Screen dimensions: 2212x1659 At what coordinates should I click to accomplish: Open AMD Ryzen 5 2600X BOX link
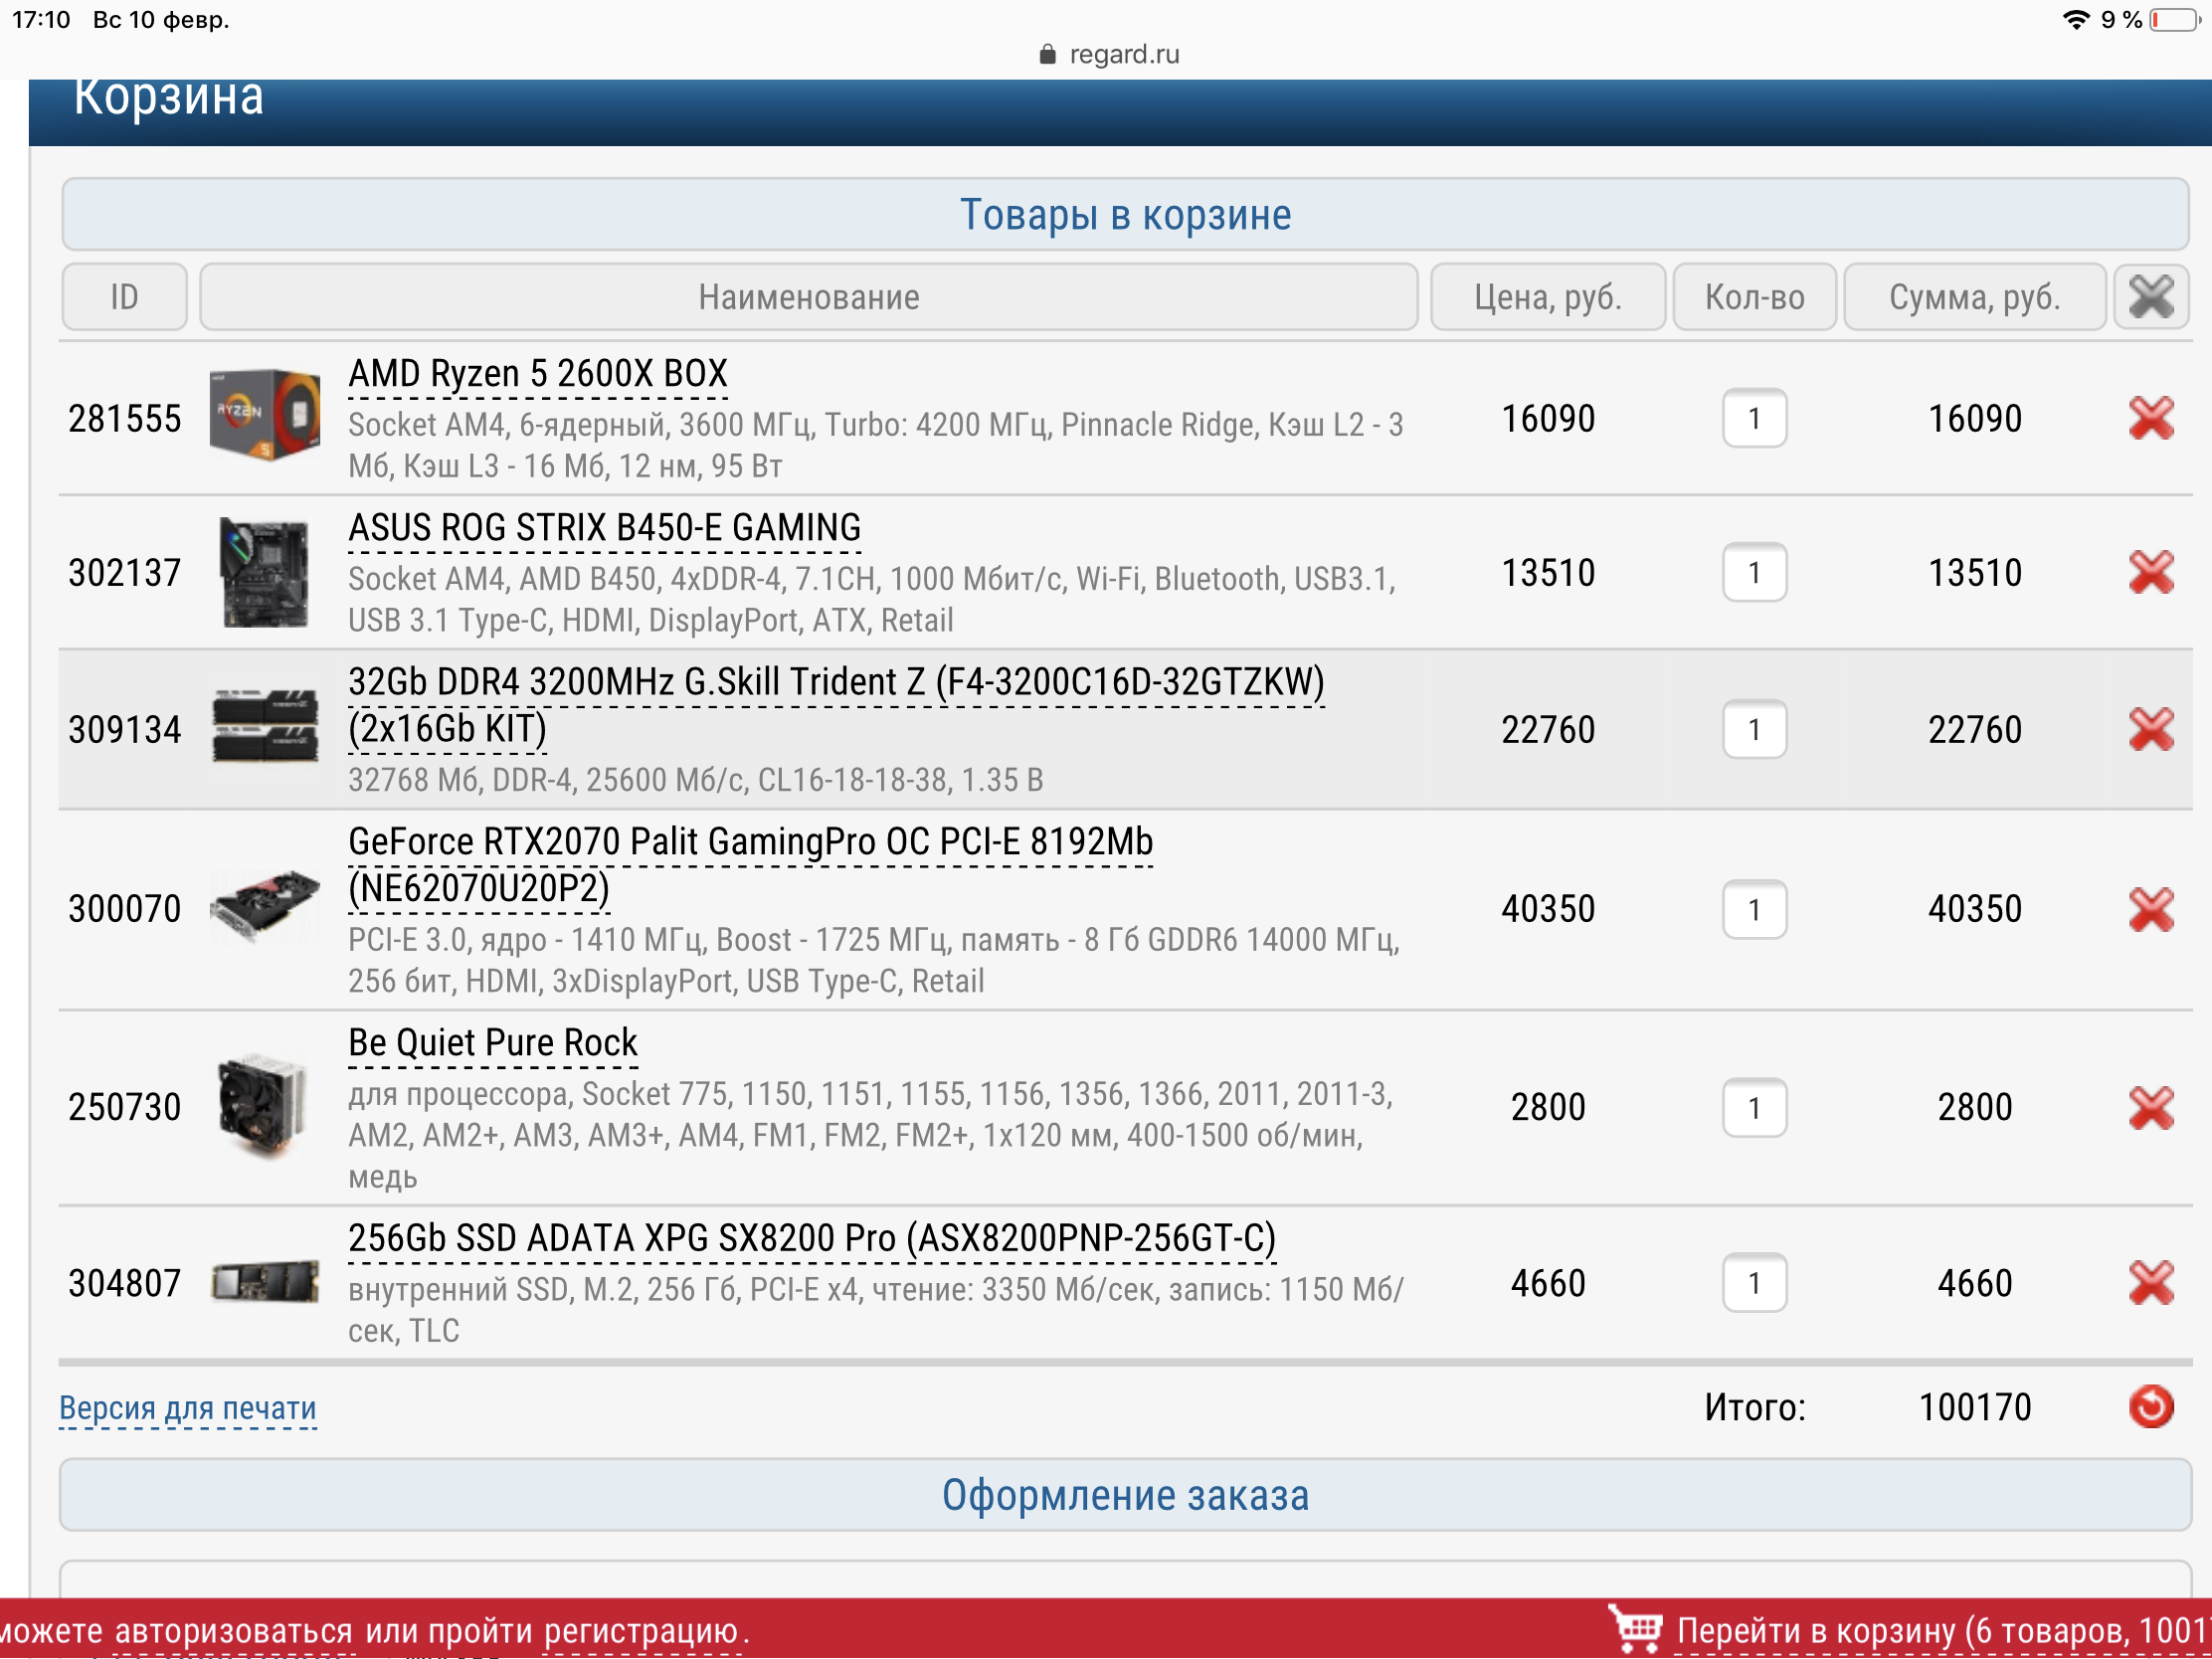pyautogui.click(x=537, y=374)
